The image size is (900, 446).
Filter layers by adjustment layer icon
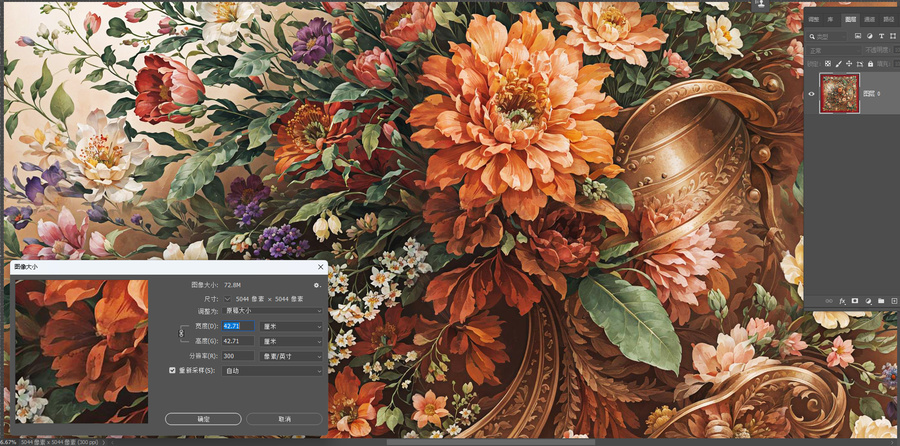[x=870, y=36]
